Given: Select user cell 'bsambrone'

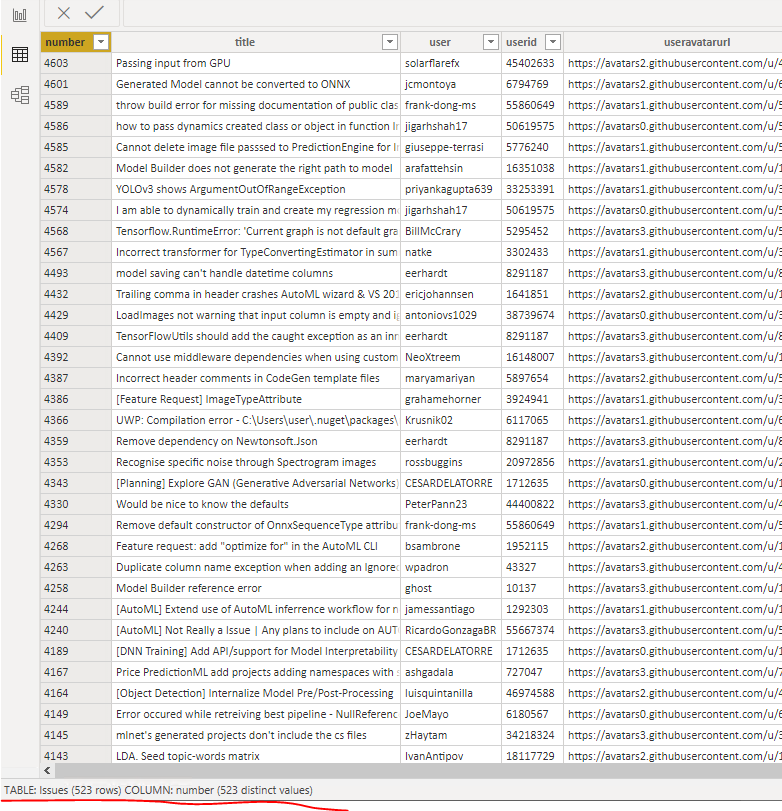Looking at the screenshot, I should click(450, 546).
